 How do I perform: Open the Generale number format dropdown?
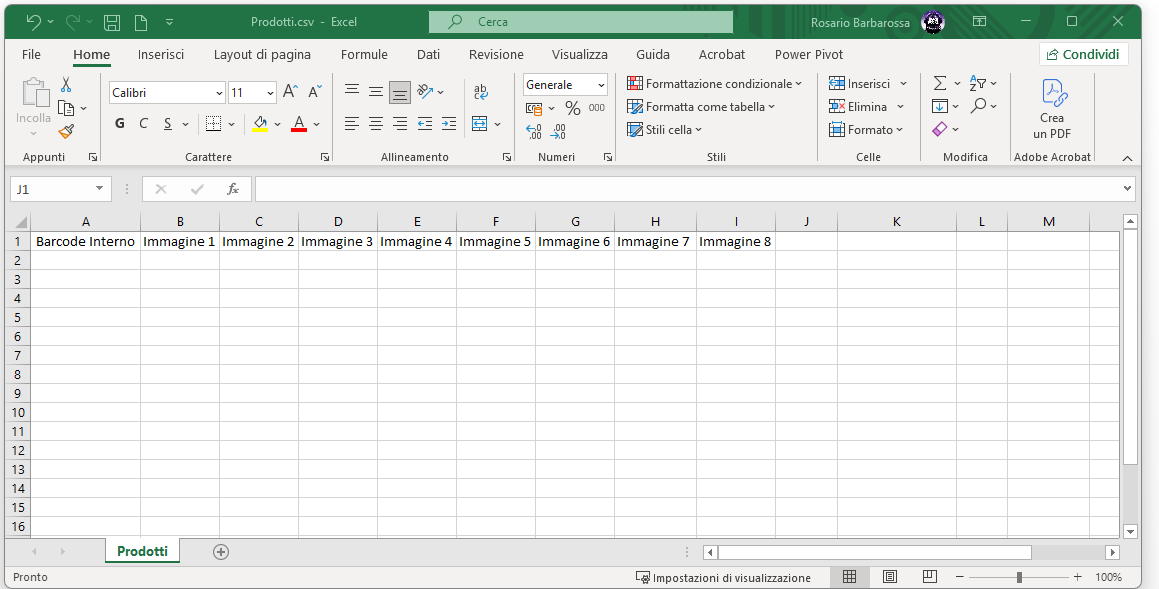point(601,85)
